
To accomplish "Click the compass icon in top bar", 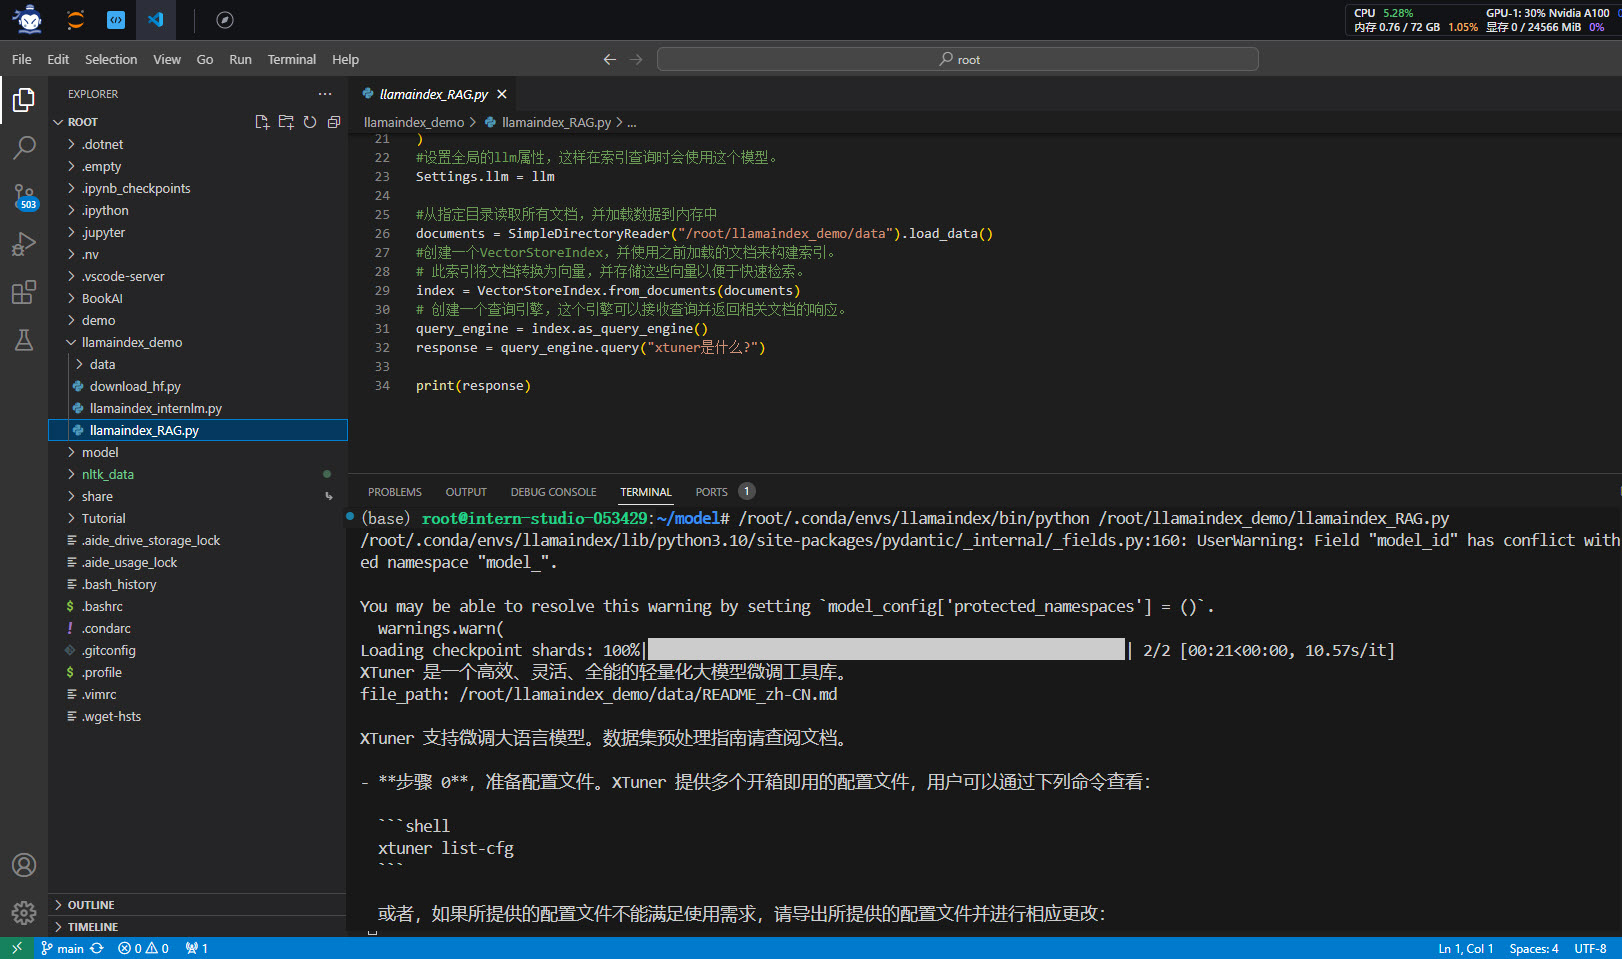I will [x=225, y=20].
